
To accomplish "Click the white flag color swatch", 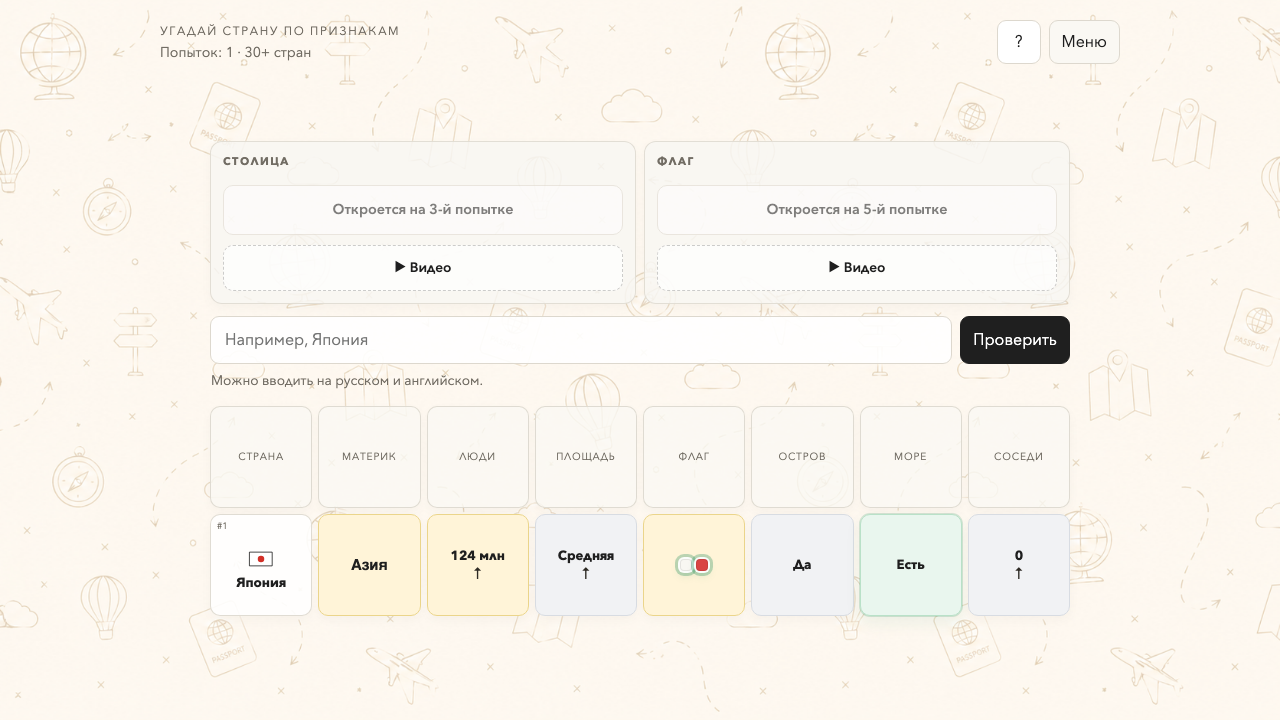I will 685,565.
